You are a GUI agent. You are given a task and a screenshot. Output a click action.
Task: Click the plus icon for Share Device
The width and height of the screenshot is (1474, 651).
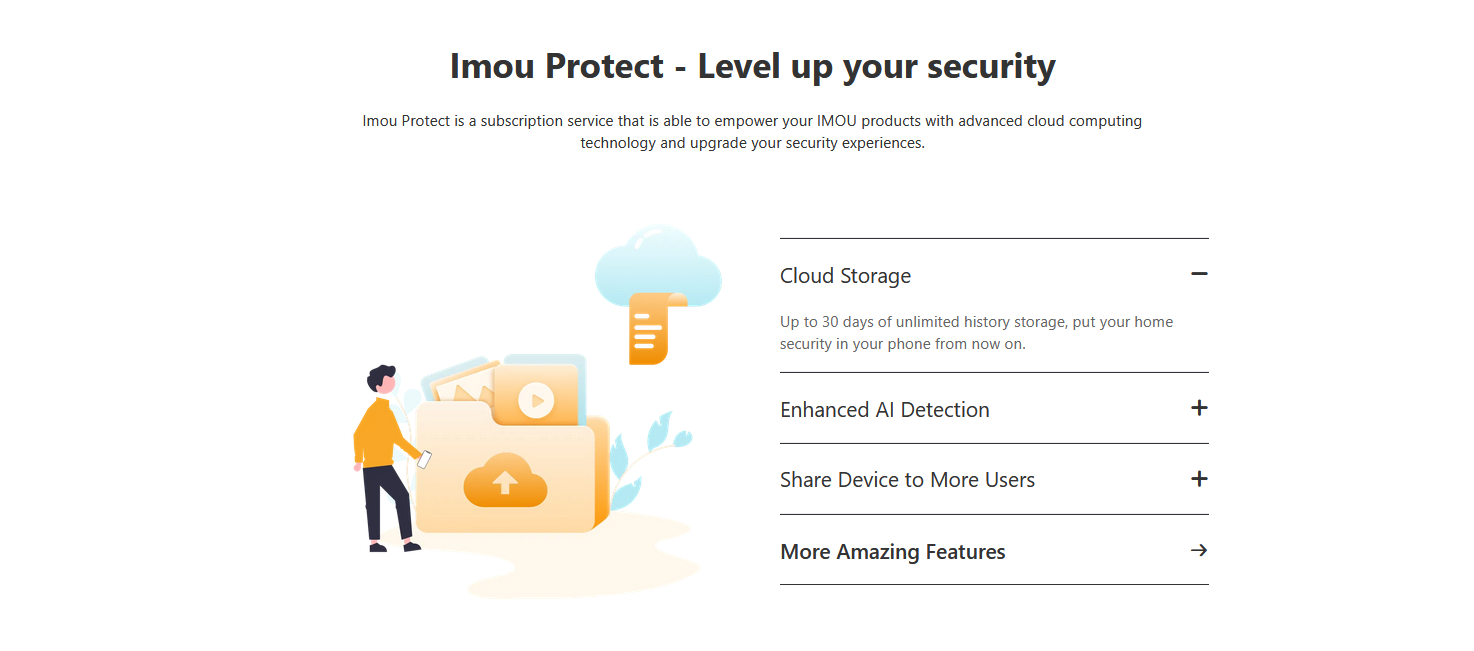coord(1200,479)
